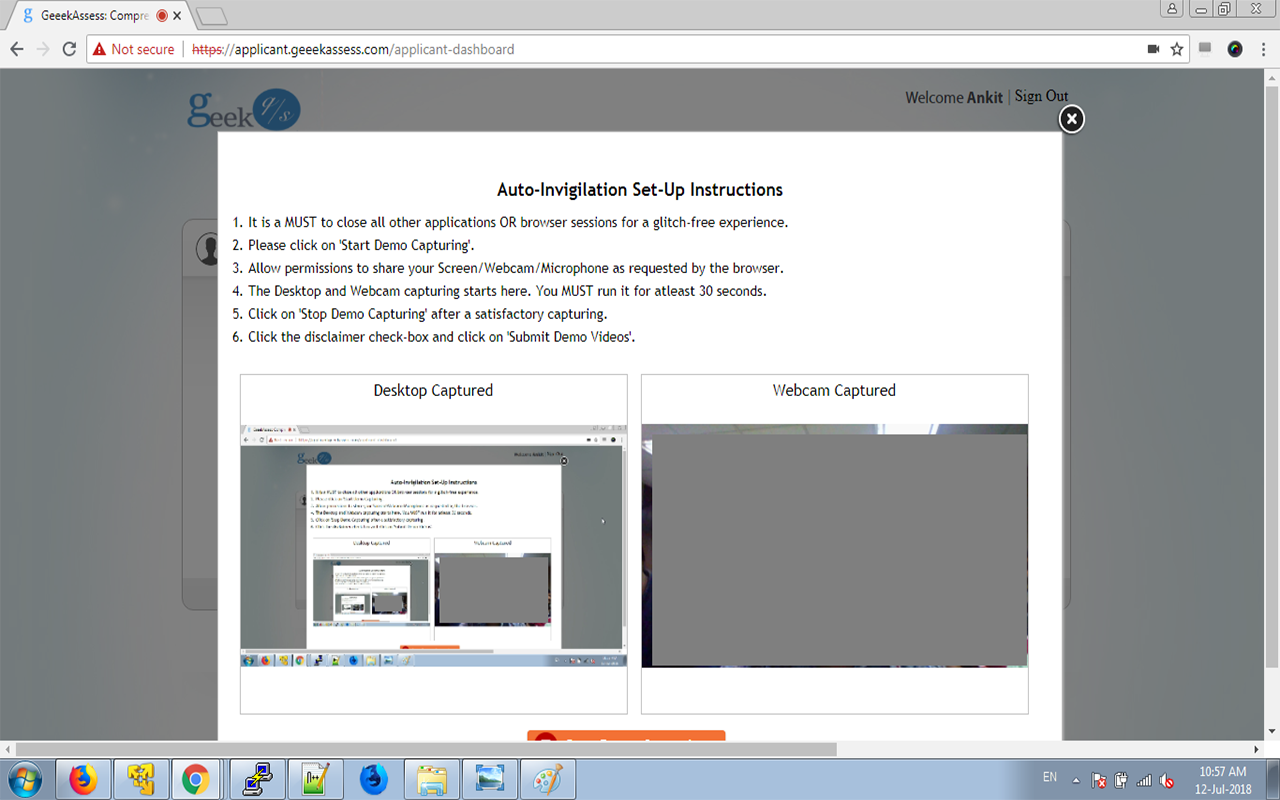Open the picture viewer taskbar icon

(x=490, y=779)
